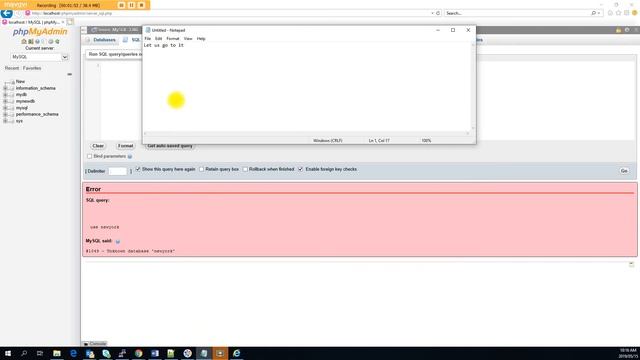This screenshot has height=360, width=640.
Task: Click the padlock icon in phpMyAdmin top bar
Action: [x=618, y=30]
